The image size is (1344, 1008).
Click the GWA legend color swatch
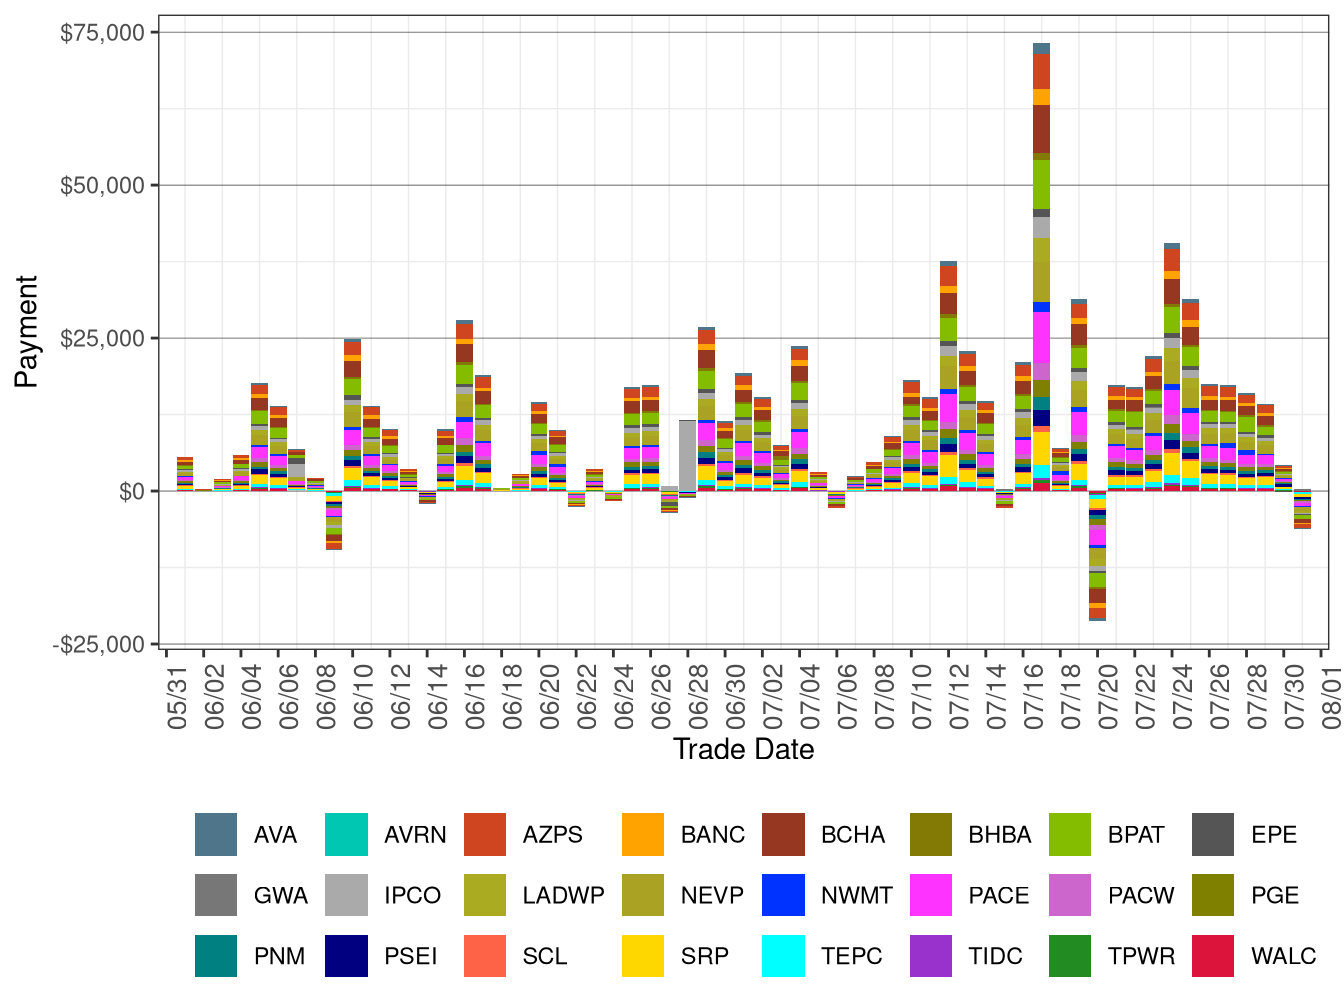click(216, 895)
